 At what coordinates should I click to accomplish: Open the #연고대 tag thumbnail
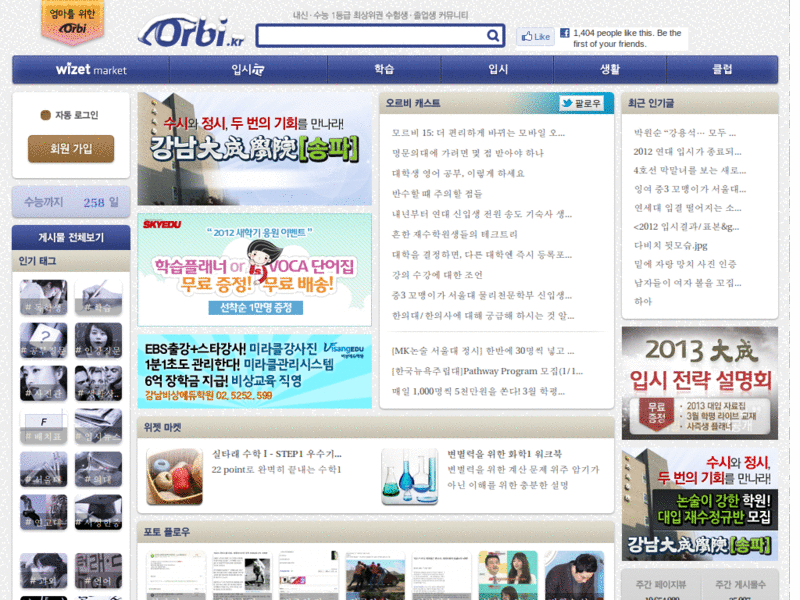pos(43,512)
